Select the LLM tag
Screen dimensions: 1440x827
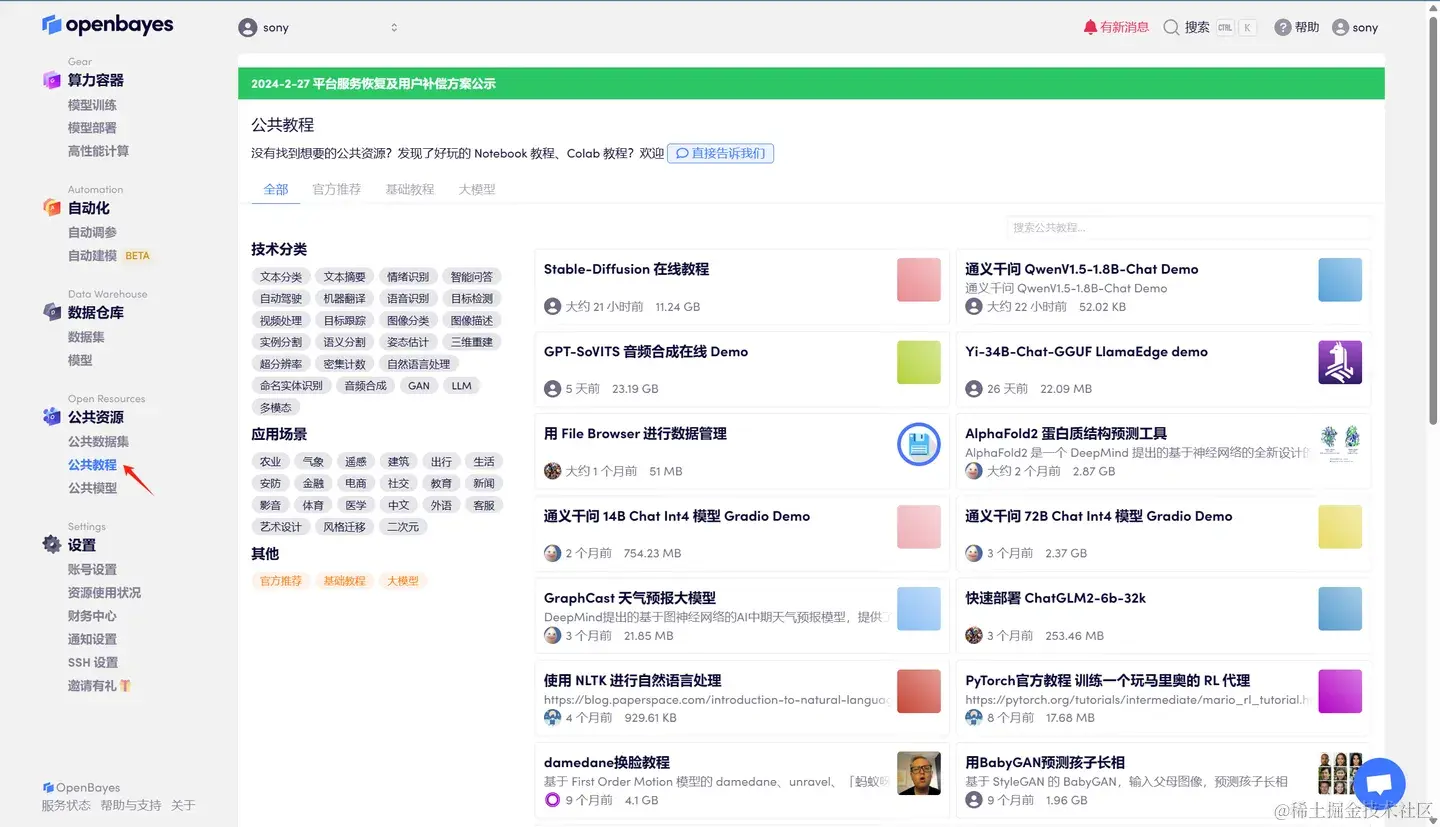click(461, 386)
